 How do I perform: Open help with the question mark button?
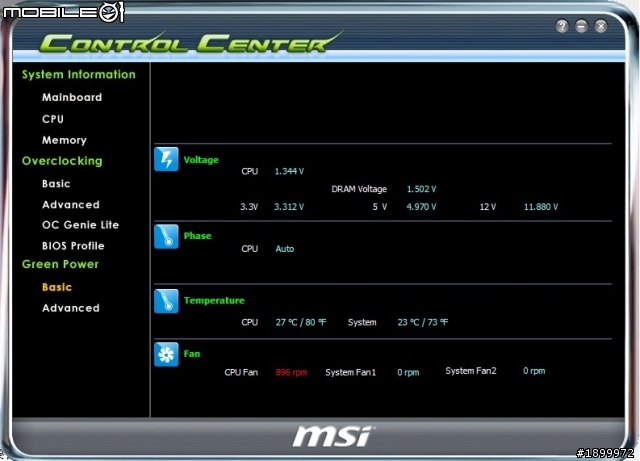pyautogui.click(x=562, y=27)
